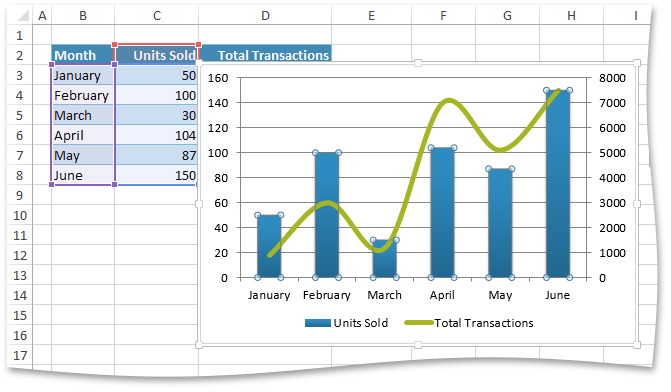The image size is (671, 392).
Task: Click the Total Transactions legend line marker
Action: pyautogui.click(x=419, y=323)
